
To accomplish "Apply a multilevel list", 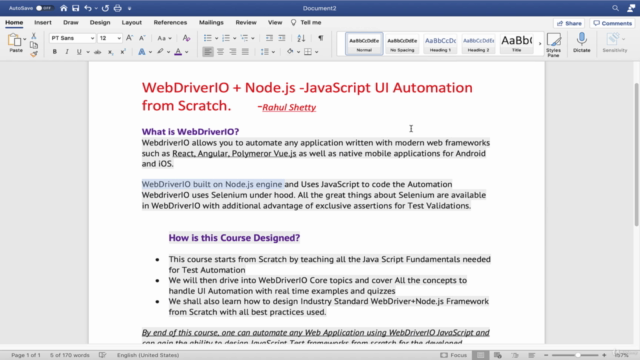I will pos(244,38).
